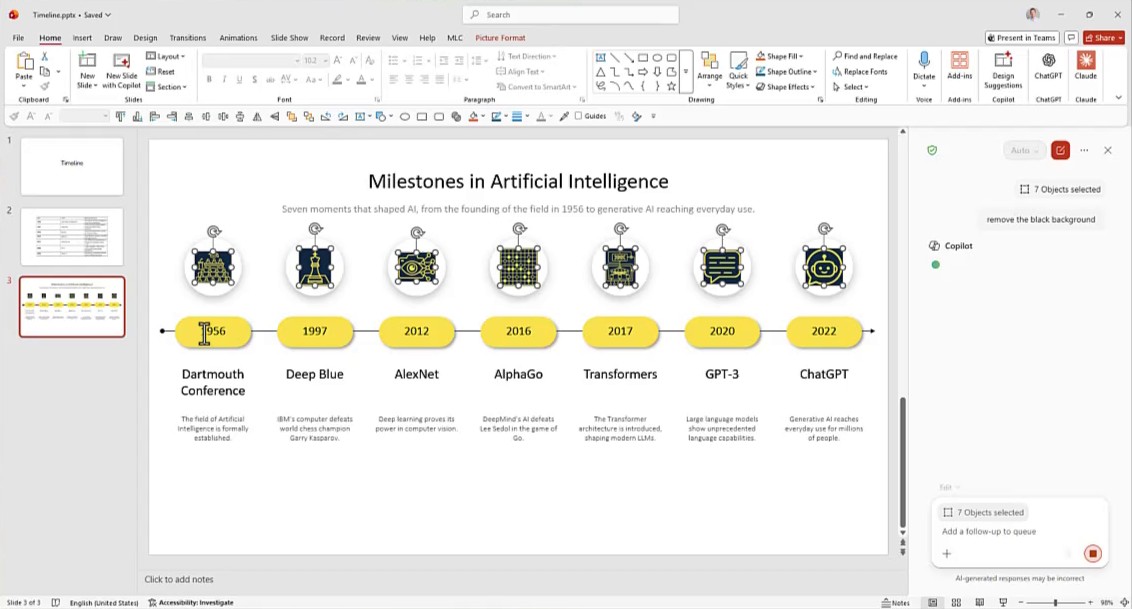1132x609 pixels.
Task: Toggle Italic formatting
Action: [225, 79]
